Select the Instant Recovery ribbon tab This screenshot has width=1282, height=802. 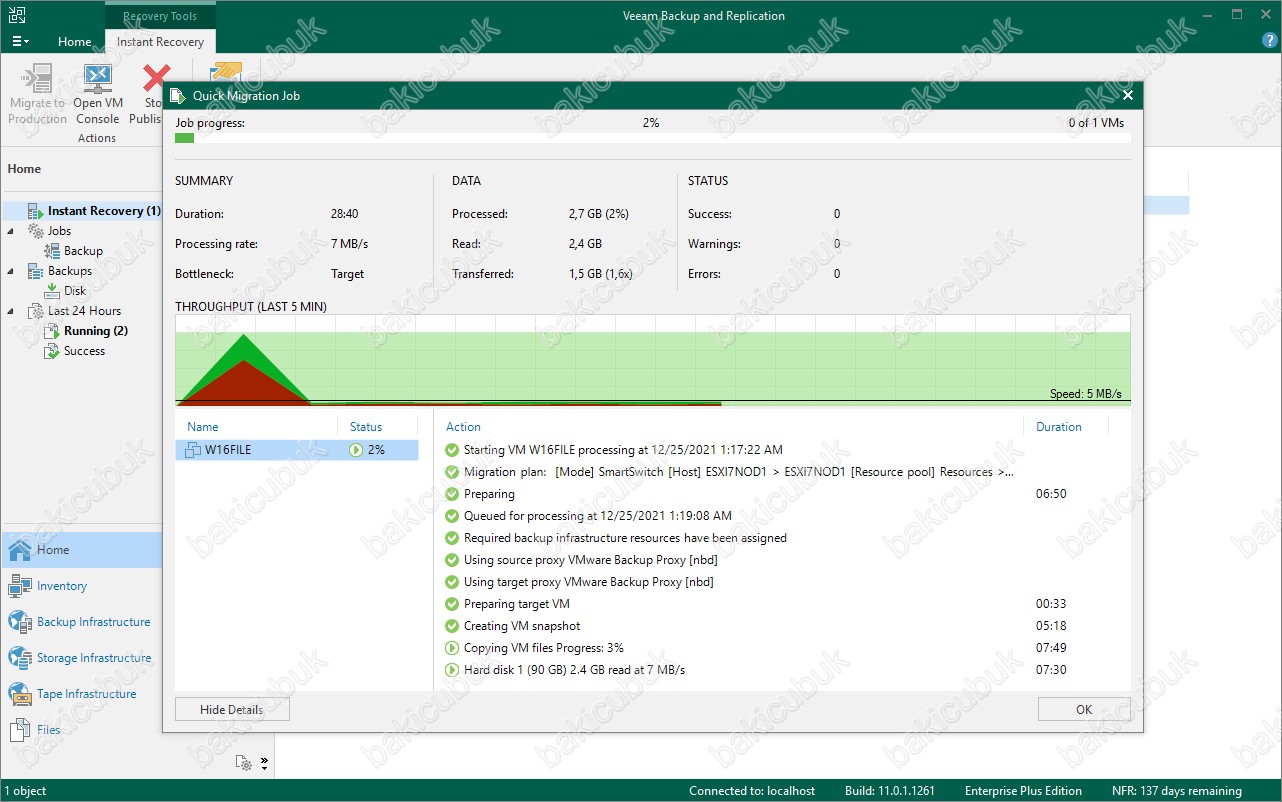click(x=160, y=42)
